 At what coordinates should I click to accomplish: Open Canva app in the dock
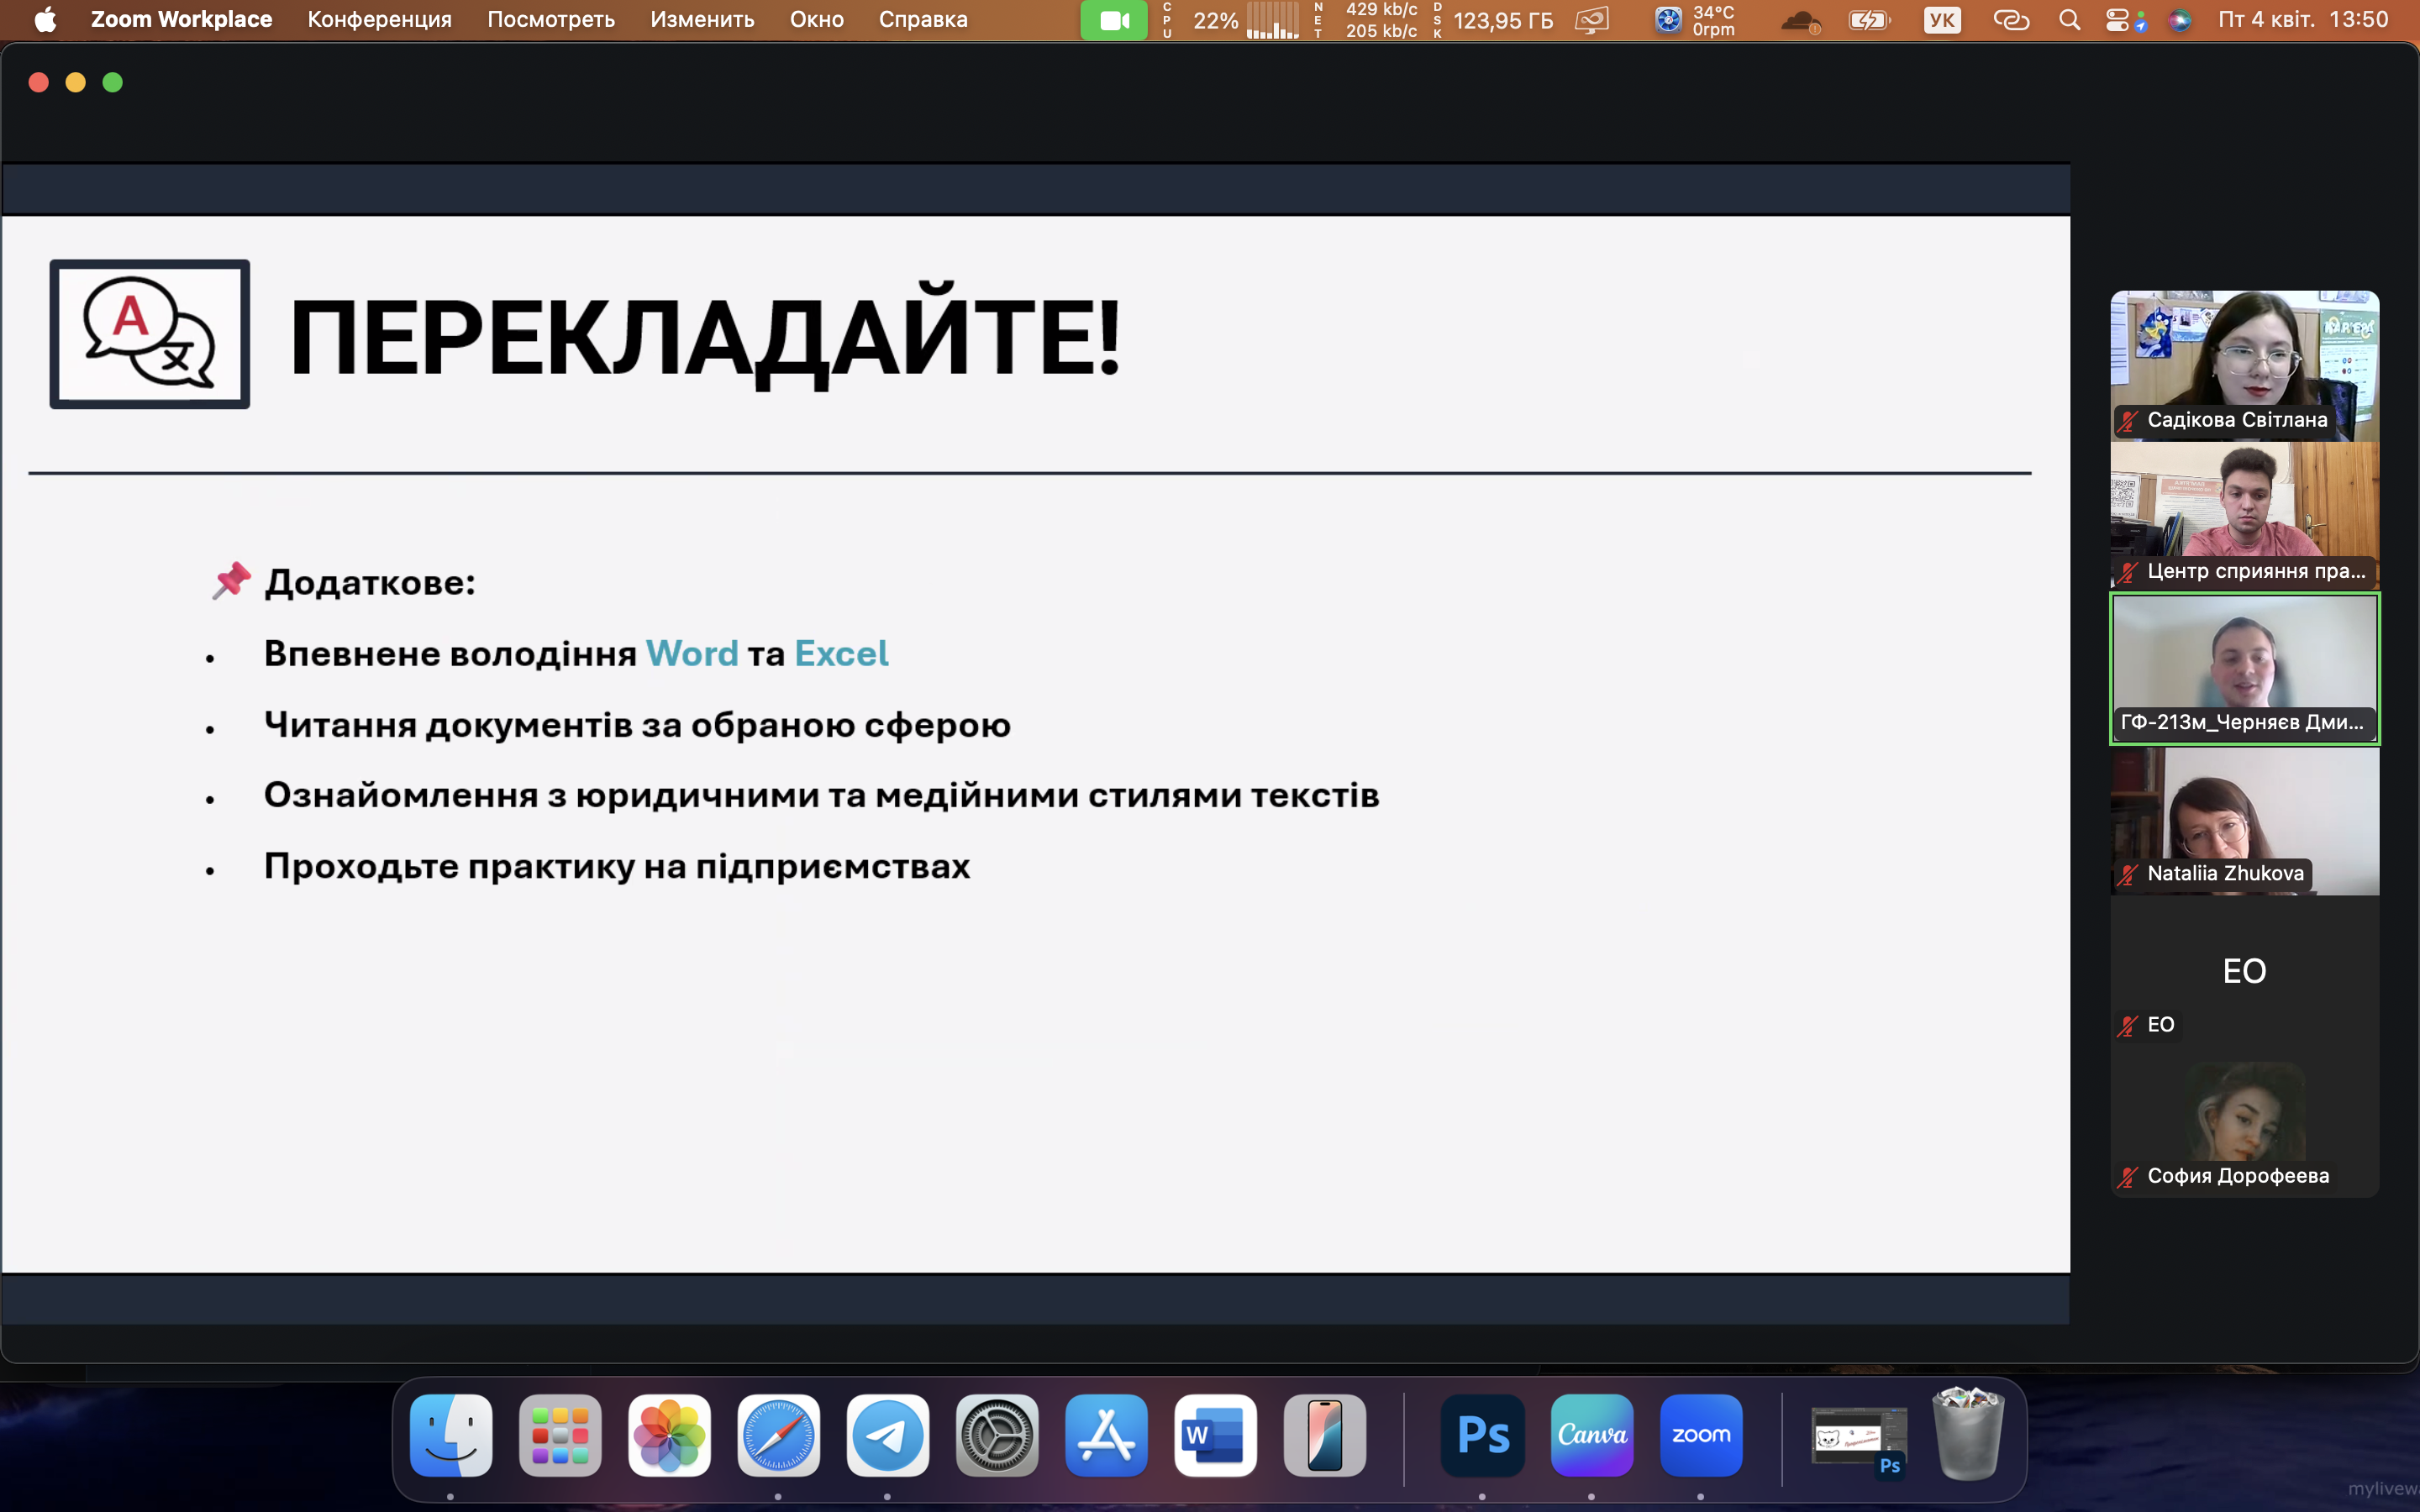point(1591,1435)
